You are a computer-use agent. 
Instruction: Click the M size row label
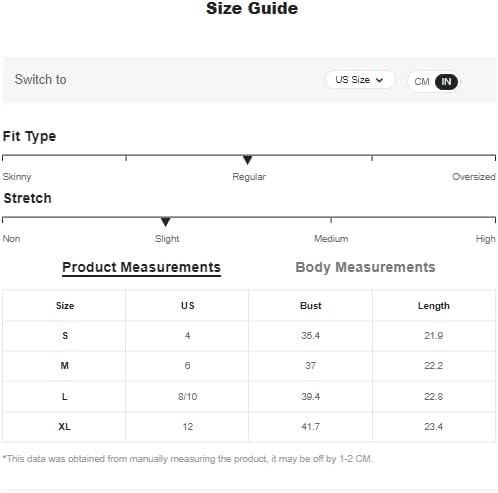[64, 366]
